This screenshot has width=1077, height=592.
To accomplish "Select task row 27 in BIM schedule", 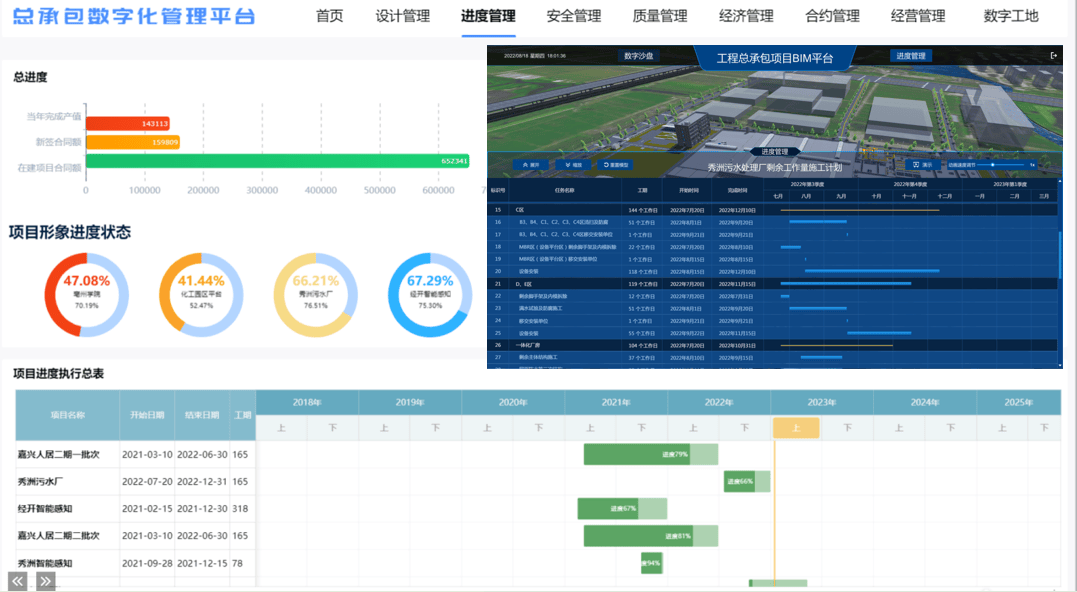I will pos(773,358).
